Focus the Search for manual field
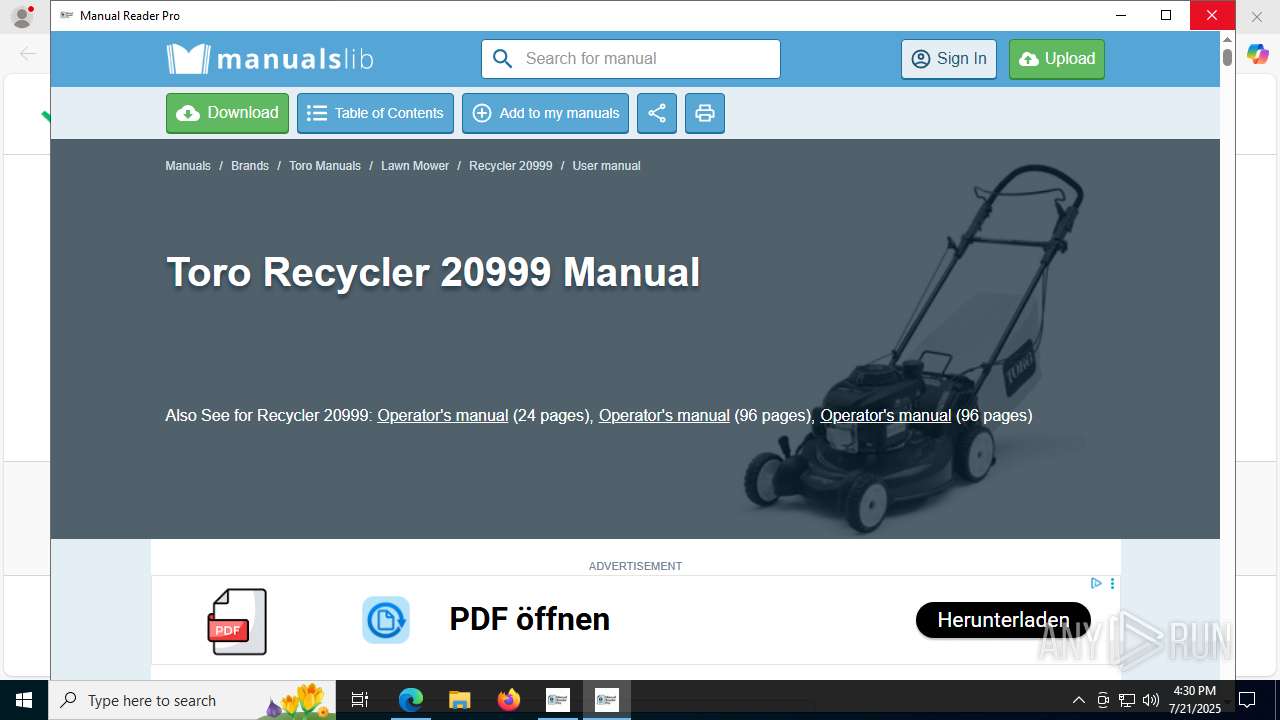Viewport: 1280px width, 720px height. click(631, 59)
